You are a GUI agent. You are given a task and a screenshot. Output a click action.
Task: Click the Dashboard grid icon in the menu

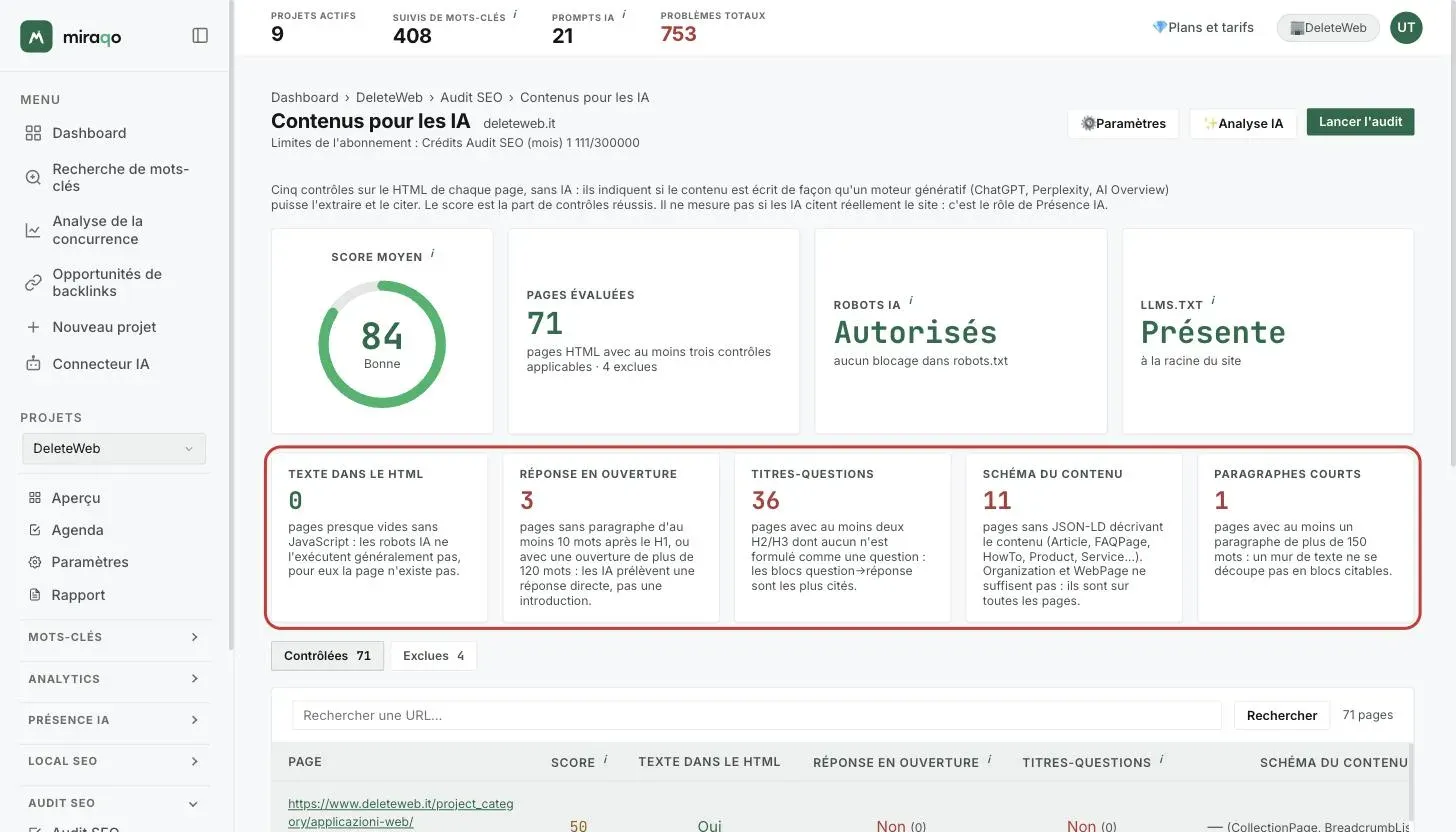33,133
